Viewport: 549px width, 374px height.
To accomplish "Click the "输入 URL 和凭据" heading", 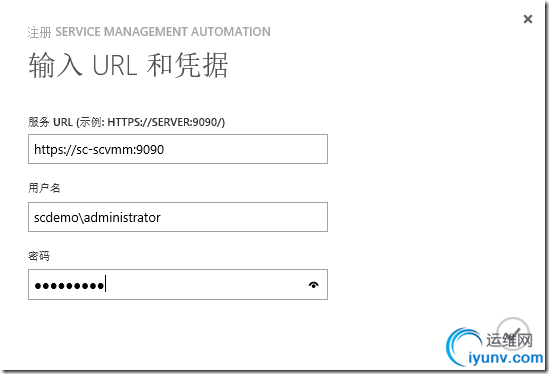I will coord(128,65).
